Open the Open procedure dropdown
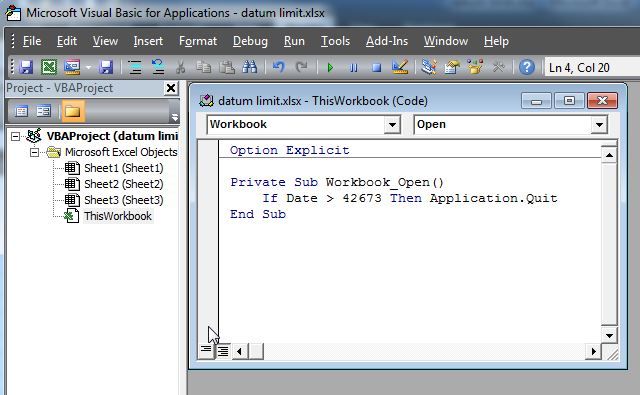Screen dimensions: 640x395 [599, 124]
